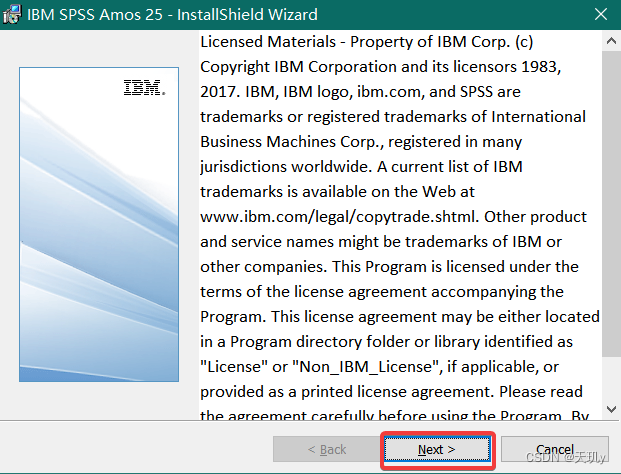The height and width of the screenshot is (474, 621).
Task: Cancel the Amos 25 installation
Action: 555,449
